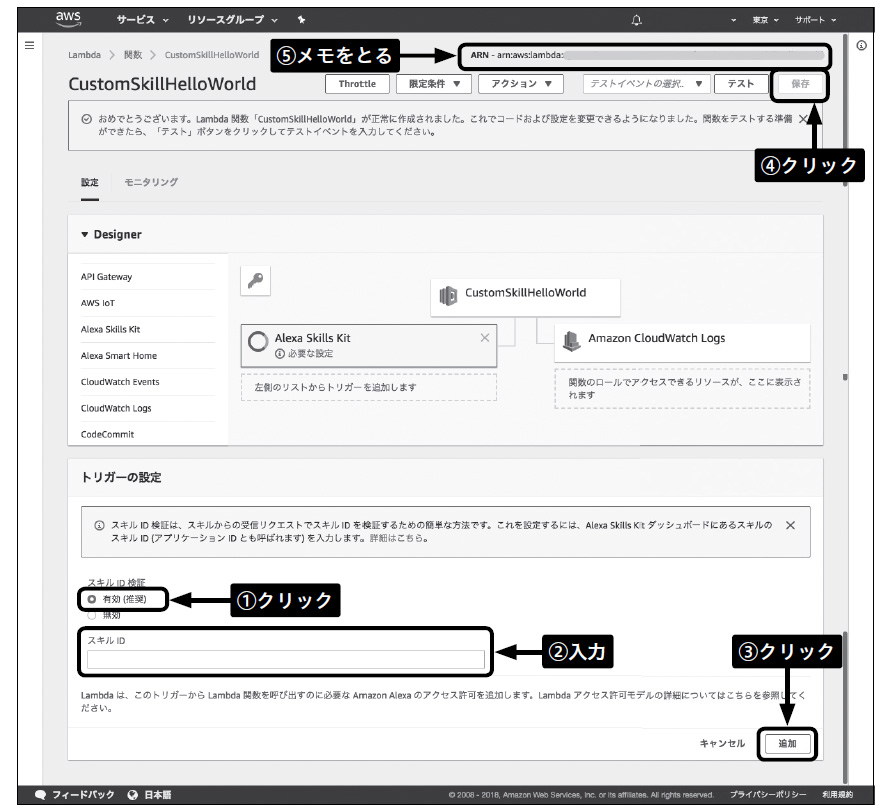Select the Alexa Skills Kit trigger card

pos(369,346)
